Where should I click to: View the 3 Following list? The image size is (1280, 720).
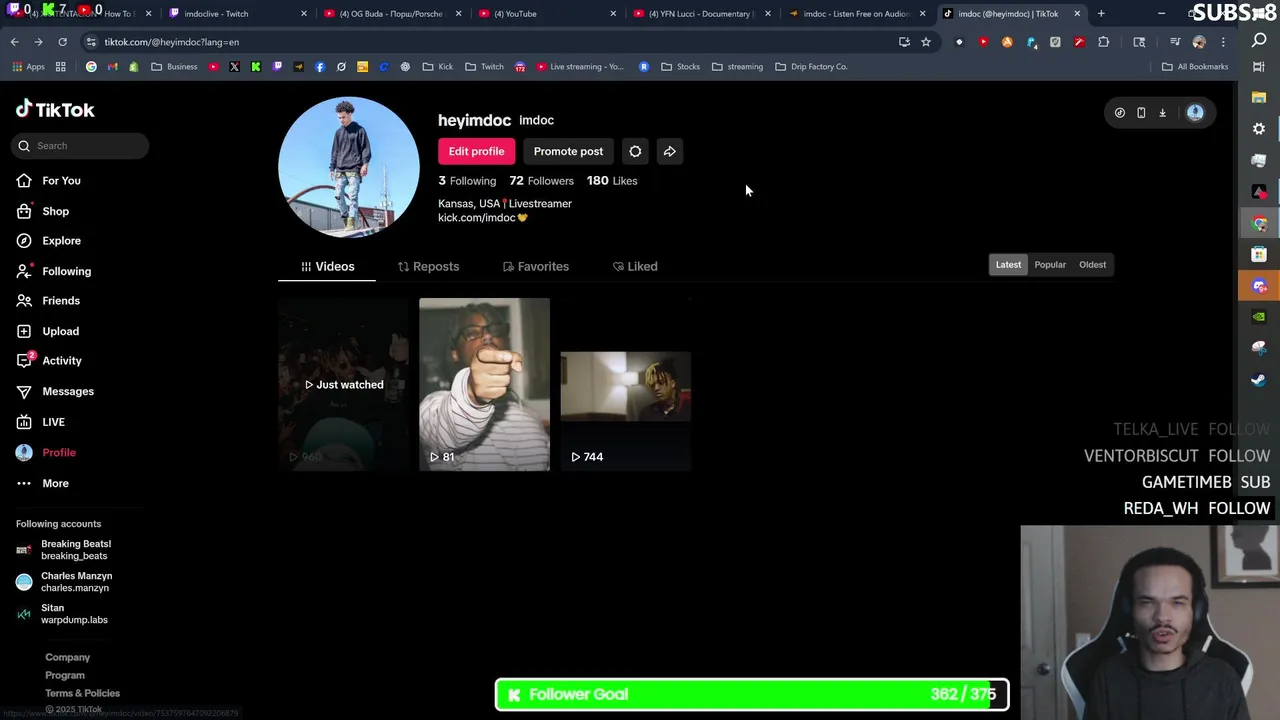pyautogui.click(x=467, y=181)
